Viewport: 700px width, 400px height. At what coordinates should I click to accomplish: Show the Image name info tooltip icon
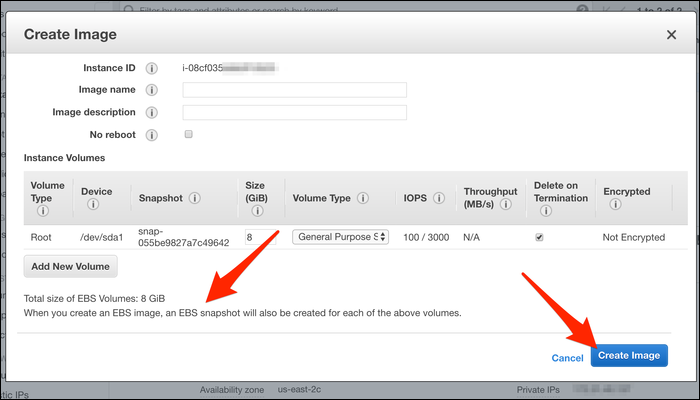(x=152, y=90)
